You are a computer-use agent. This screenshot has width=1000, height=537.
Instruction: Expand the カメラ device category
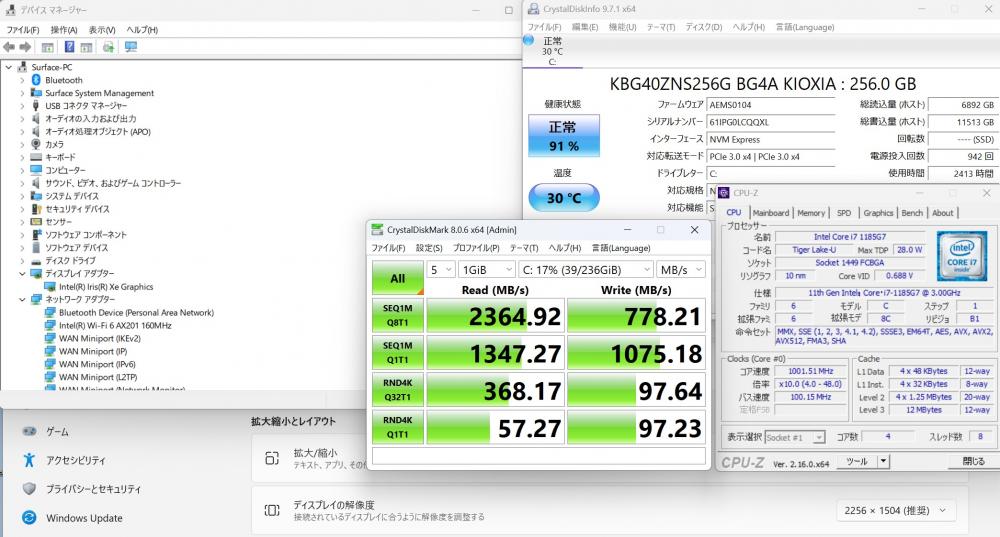(23, 144)
